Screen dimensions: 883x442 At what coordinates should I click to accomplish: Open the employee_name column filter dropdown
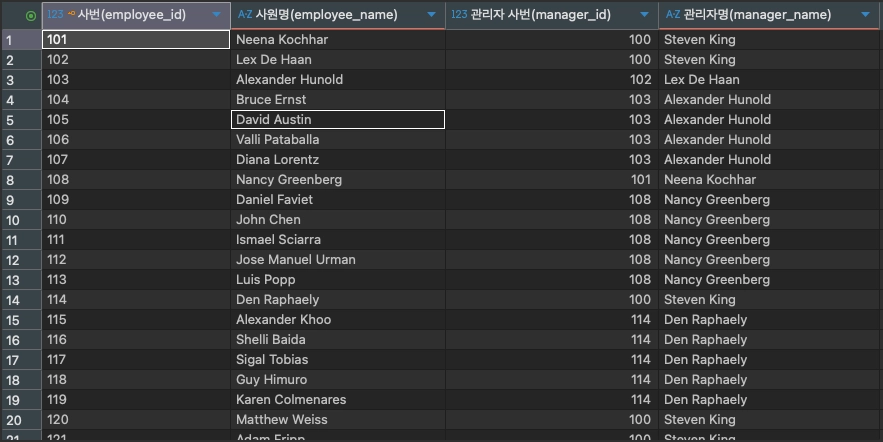click(x=431, y=15)
